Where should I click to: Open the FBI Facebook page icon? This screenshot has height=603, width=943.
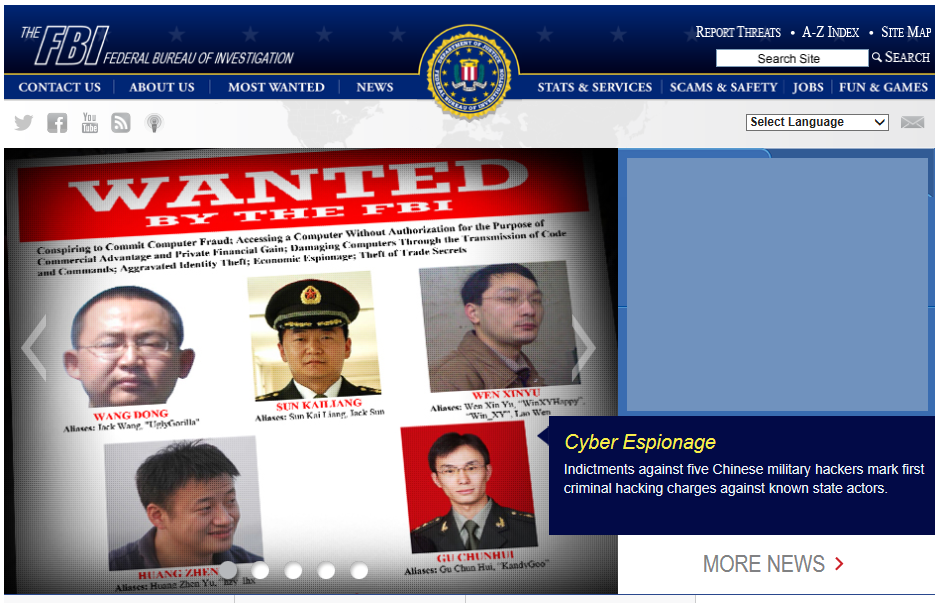coord(57,123)
